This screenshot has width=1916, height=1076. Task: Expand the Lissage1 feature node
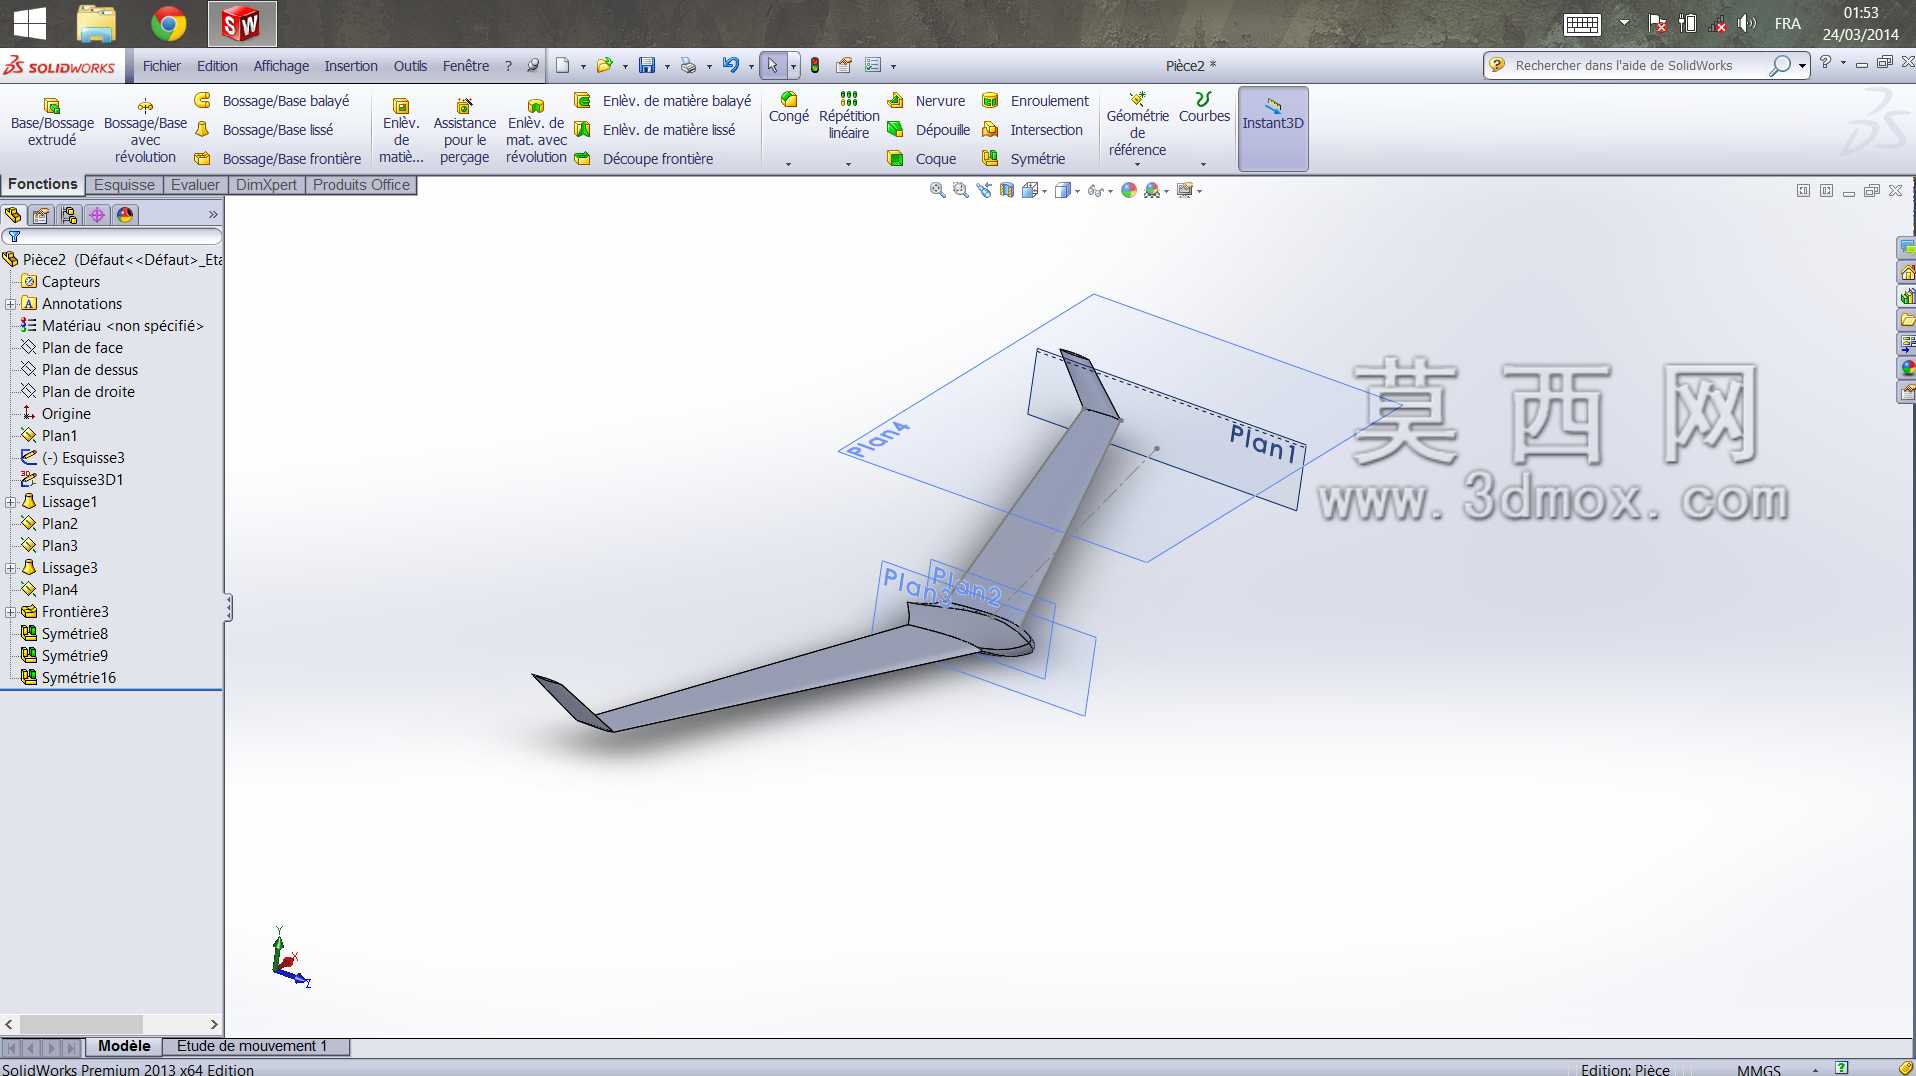(x=10, y=502)
